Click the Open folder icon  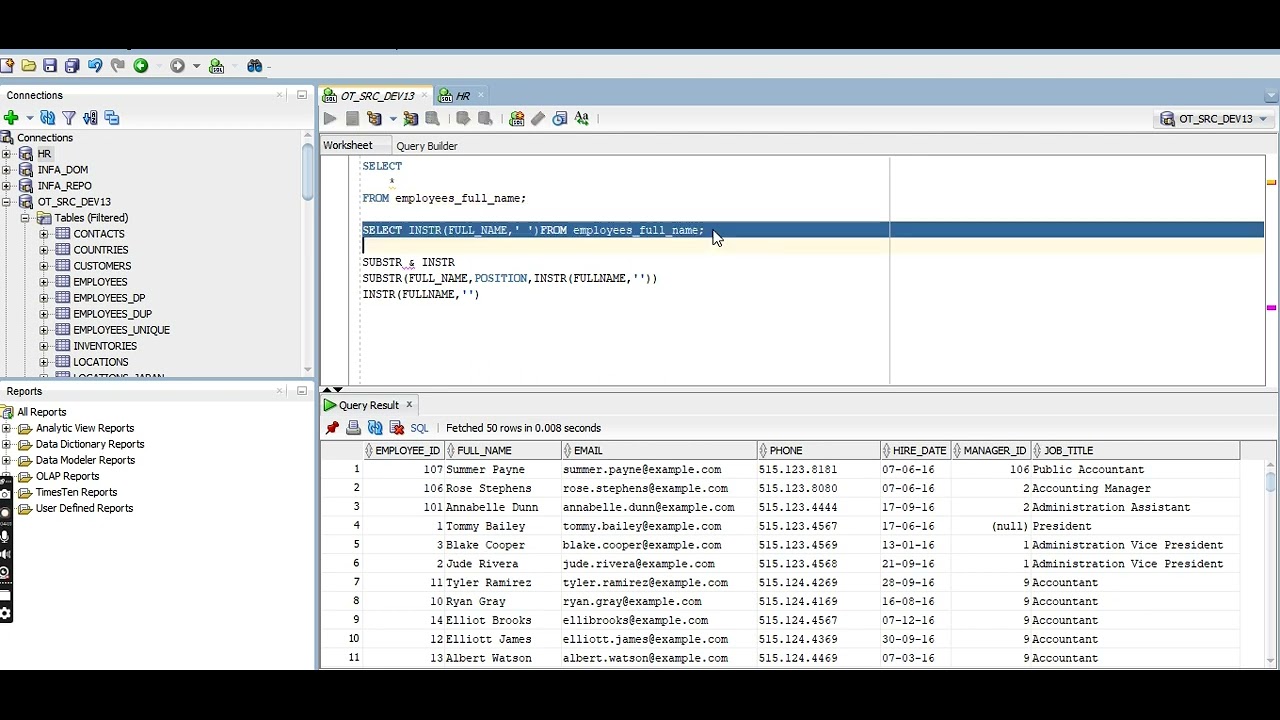29,66
